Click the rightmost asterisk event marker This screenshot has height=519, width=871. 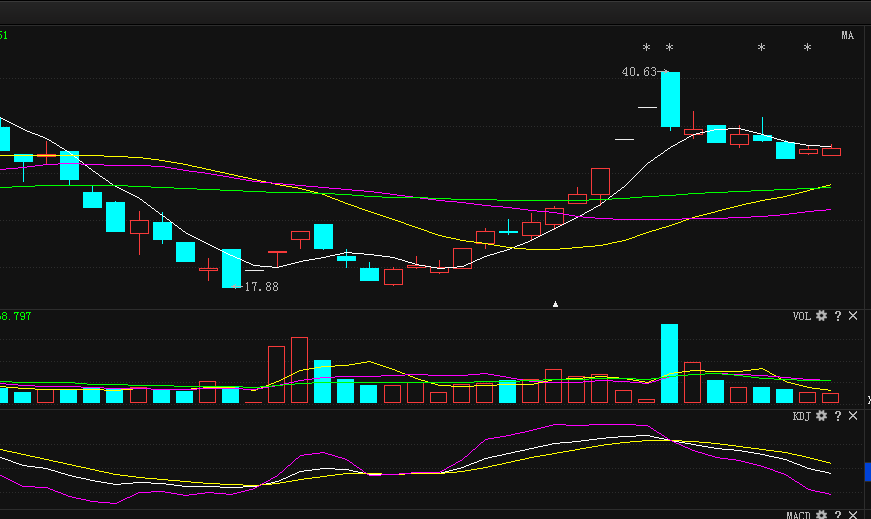click(x=807, y=49)
